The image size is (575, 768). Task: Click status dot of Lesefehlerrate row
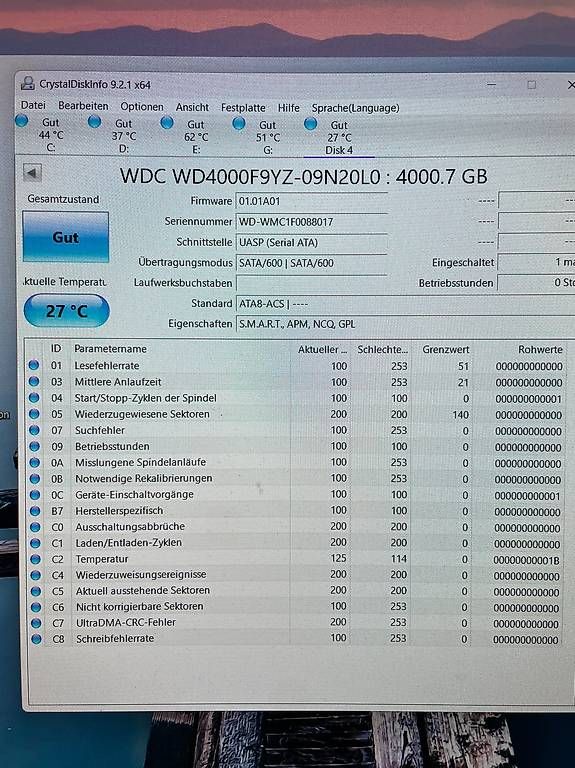tap(33, 365)
